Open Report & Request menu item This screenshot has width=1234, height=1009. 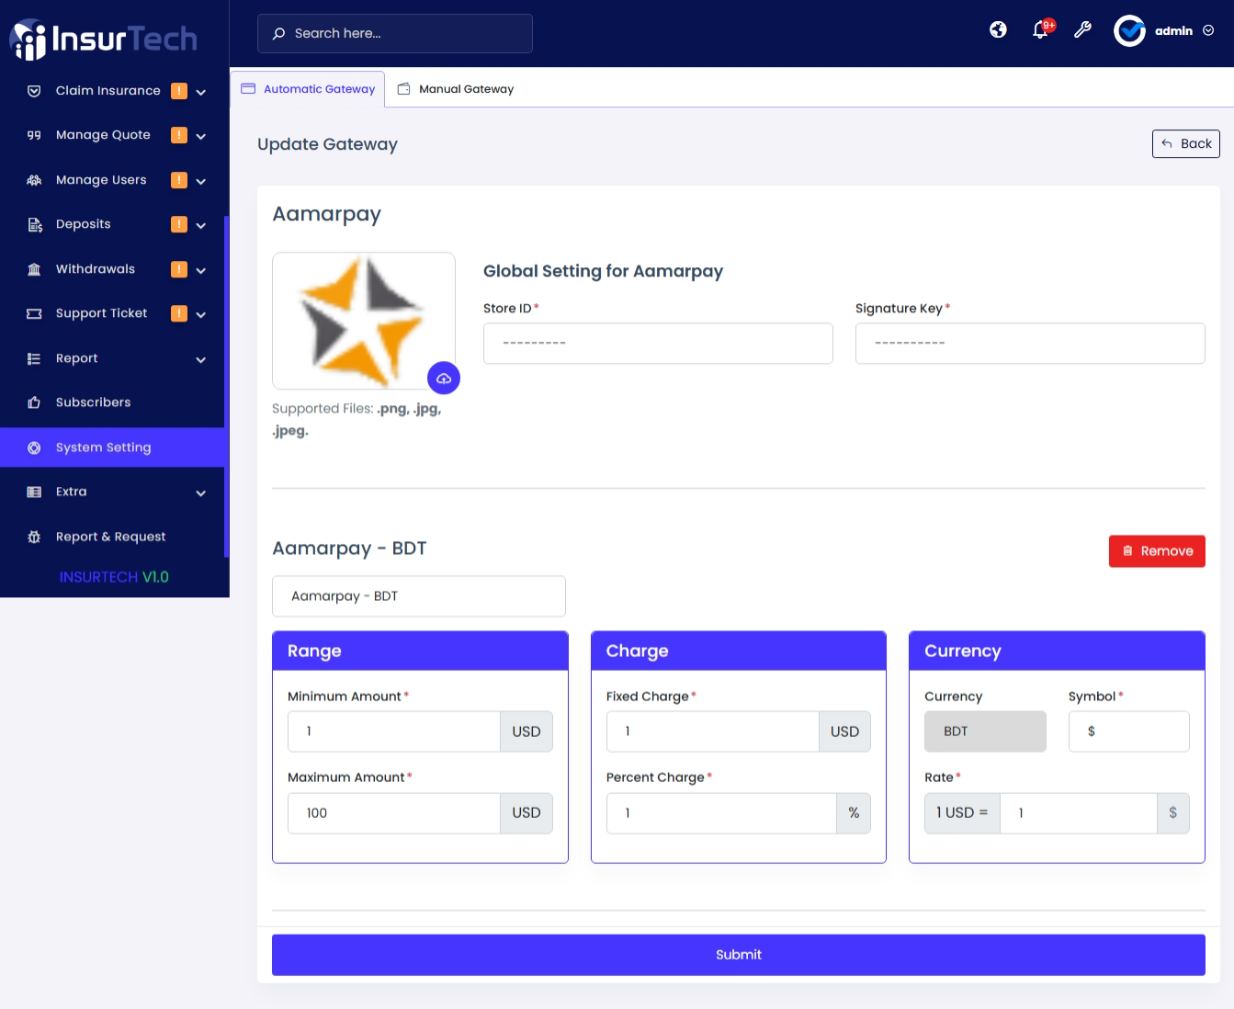coord(112,537)
